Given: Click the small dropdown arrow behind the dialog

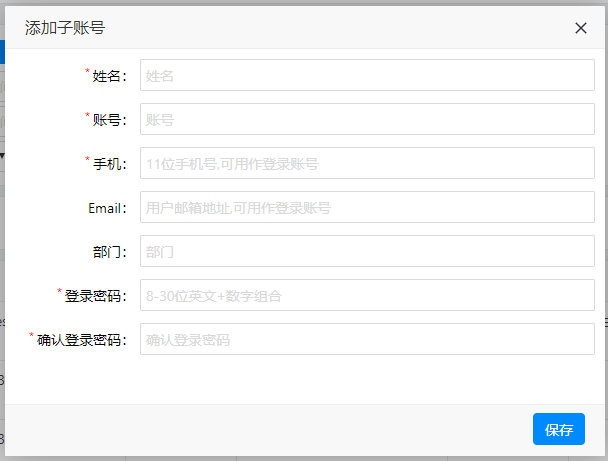Looking at the screenshot, I should 2,155.
